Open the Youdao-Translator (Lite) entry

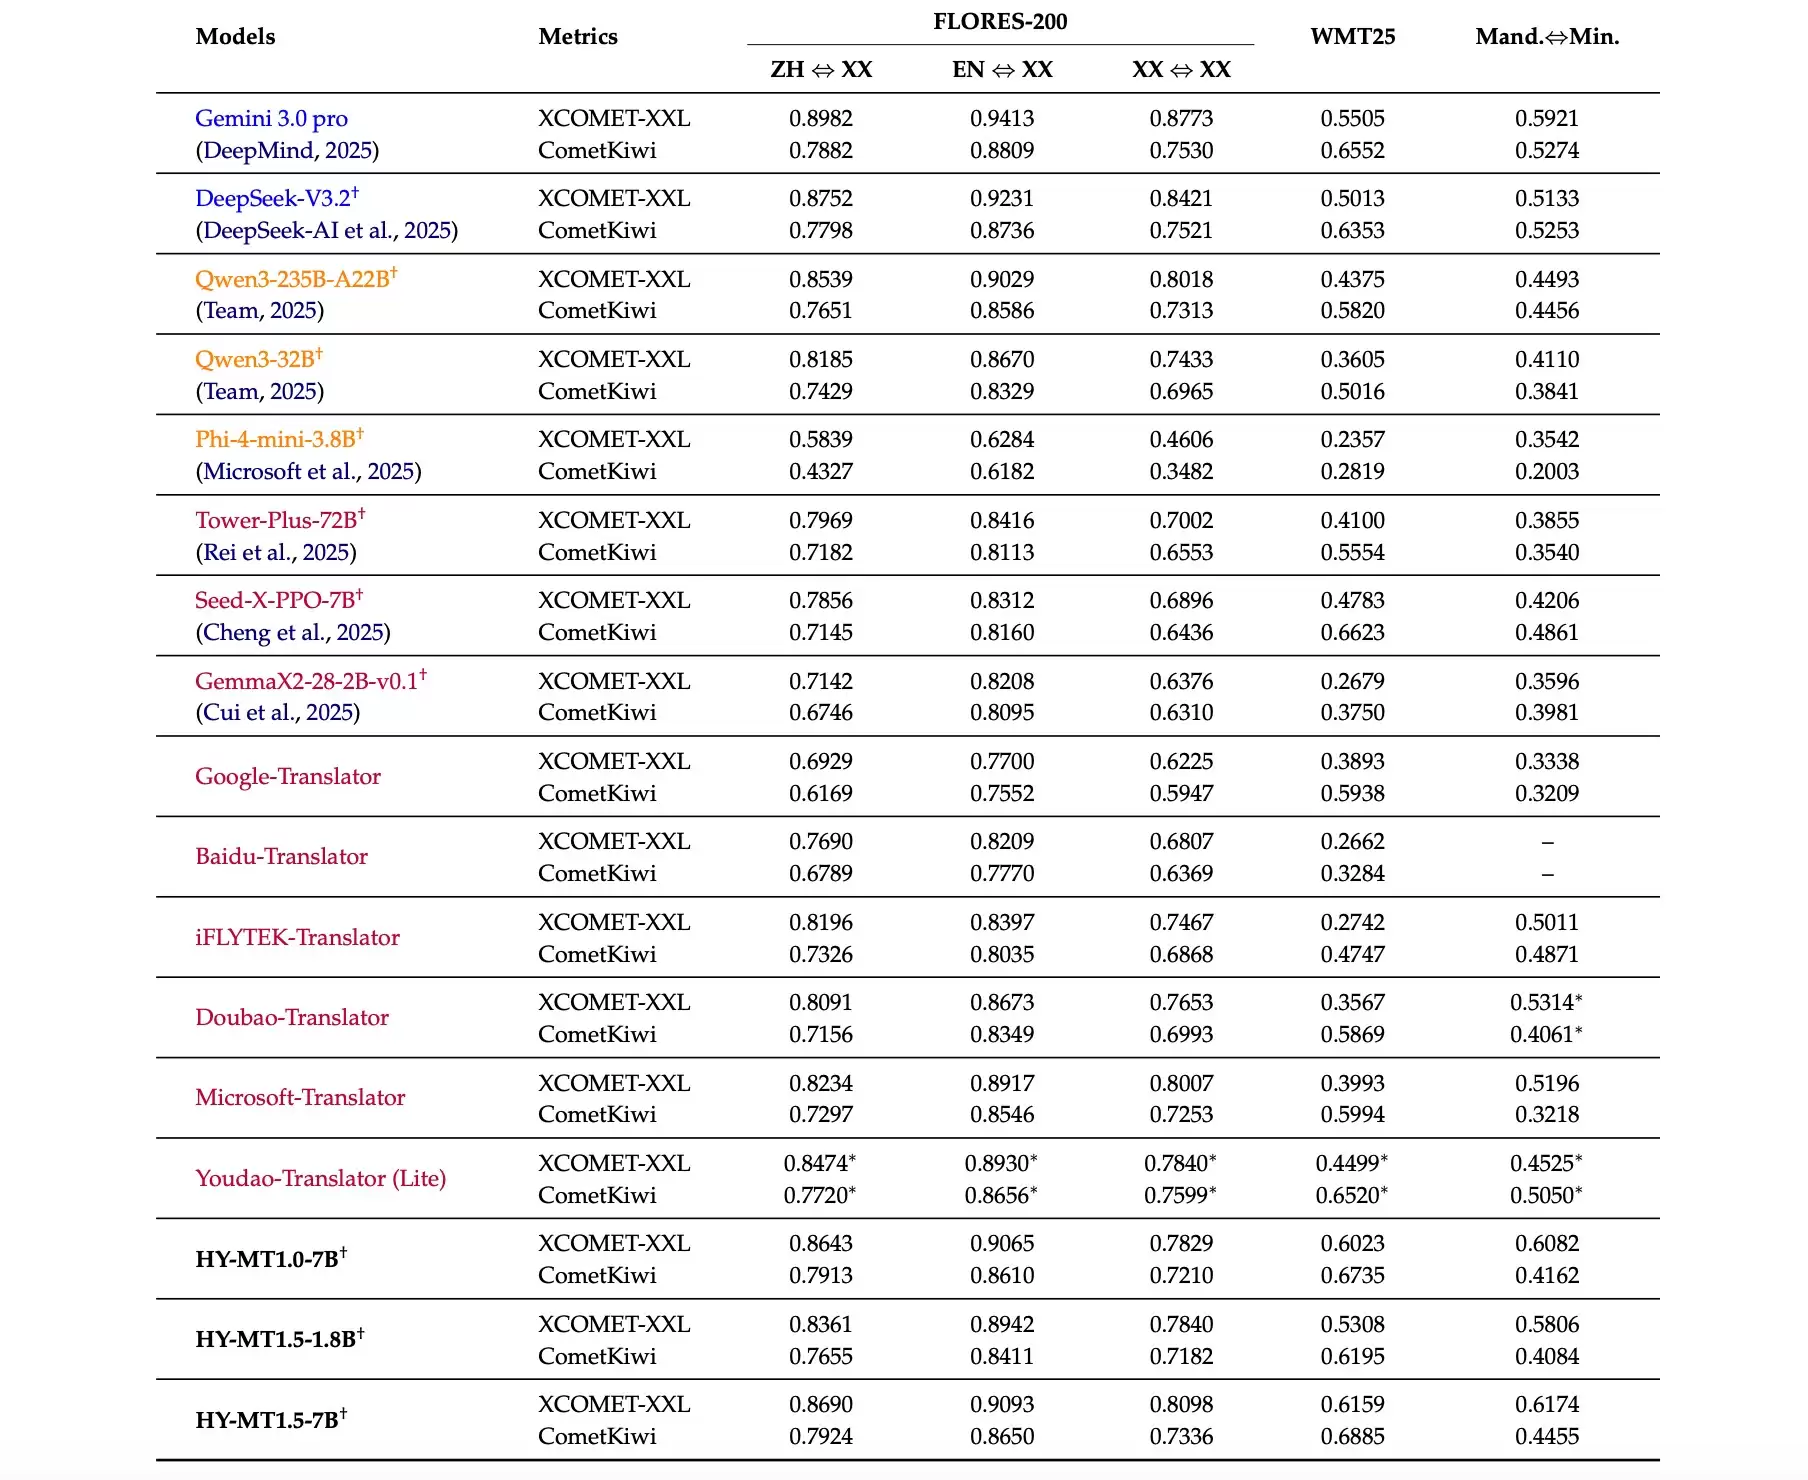320,1178
